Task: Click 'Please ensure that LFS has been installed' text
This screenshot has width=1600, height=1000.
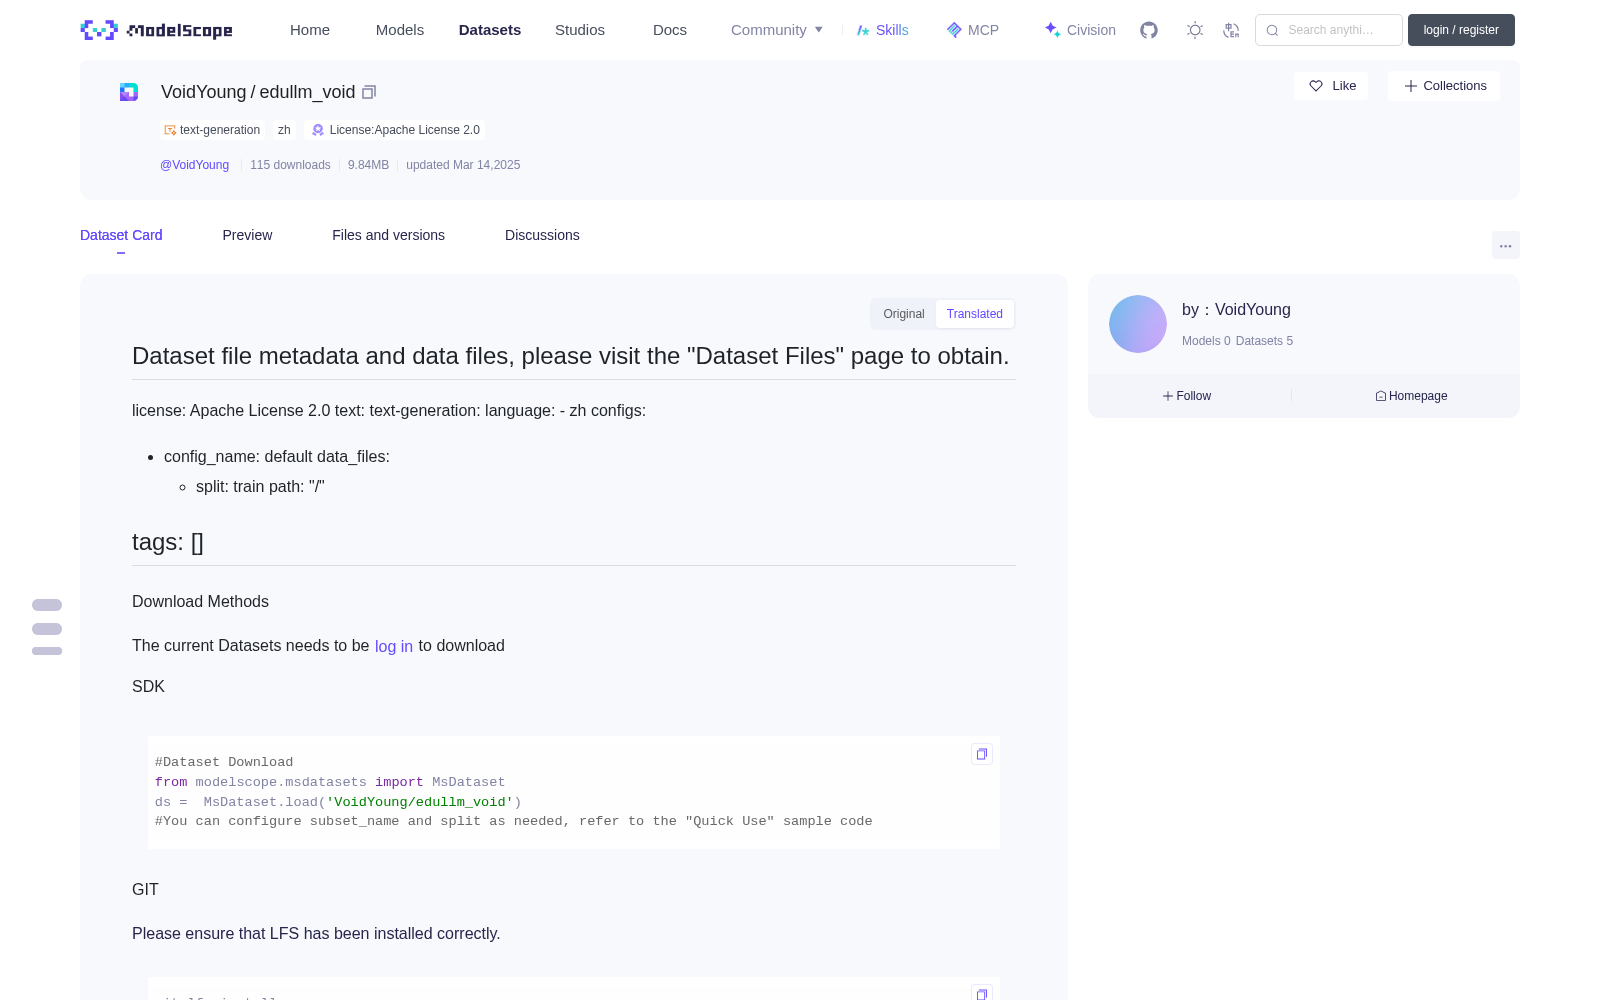Action: (316, 934)
